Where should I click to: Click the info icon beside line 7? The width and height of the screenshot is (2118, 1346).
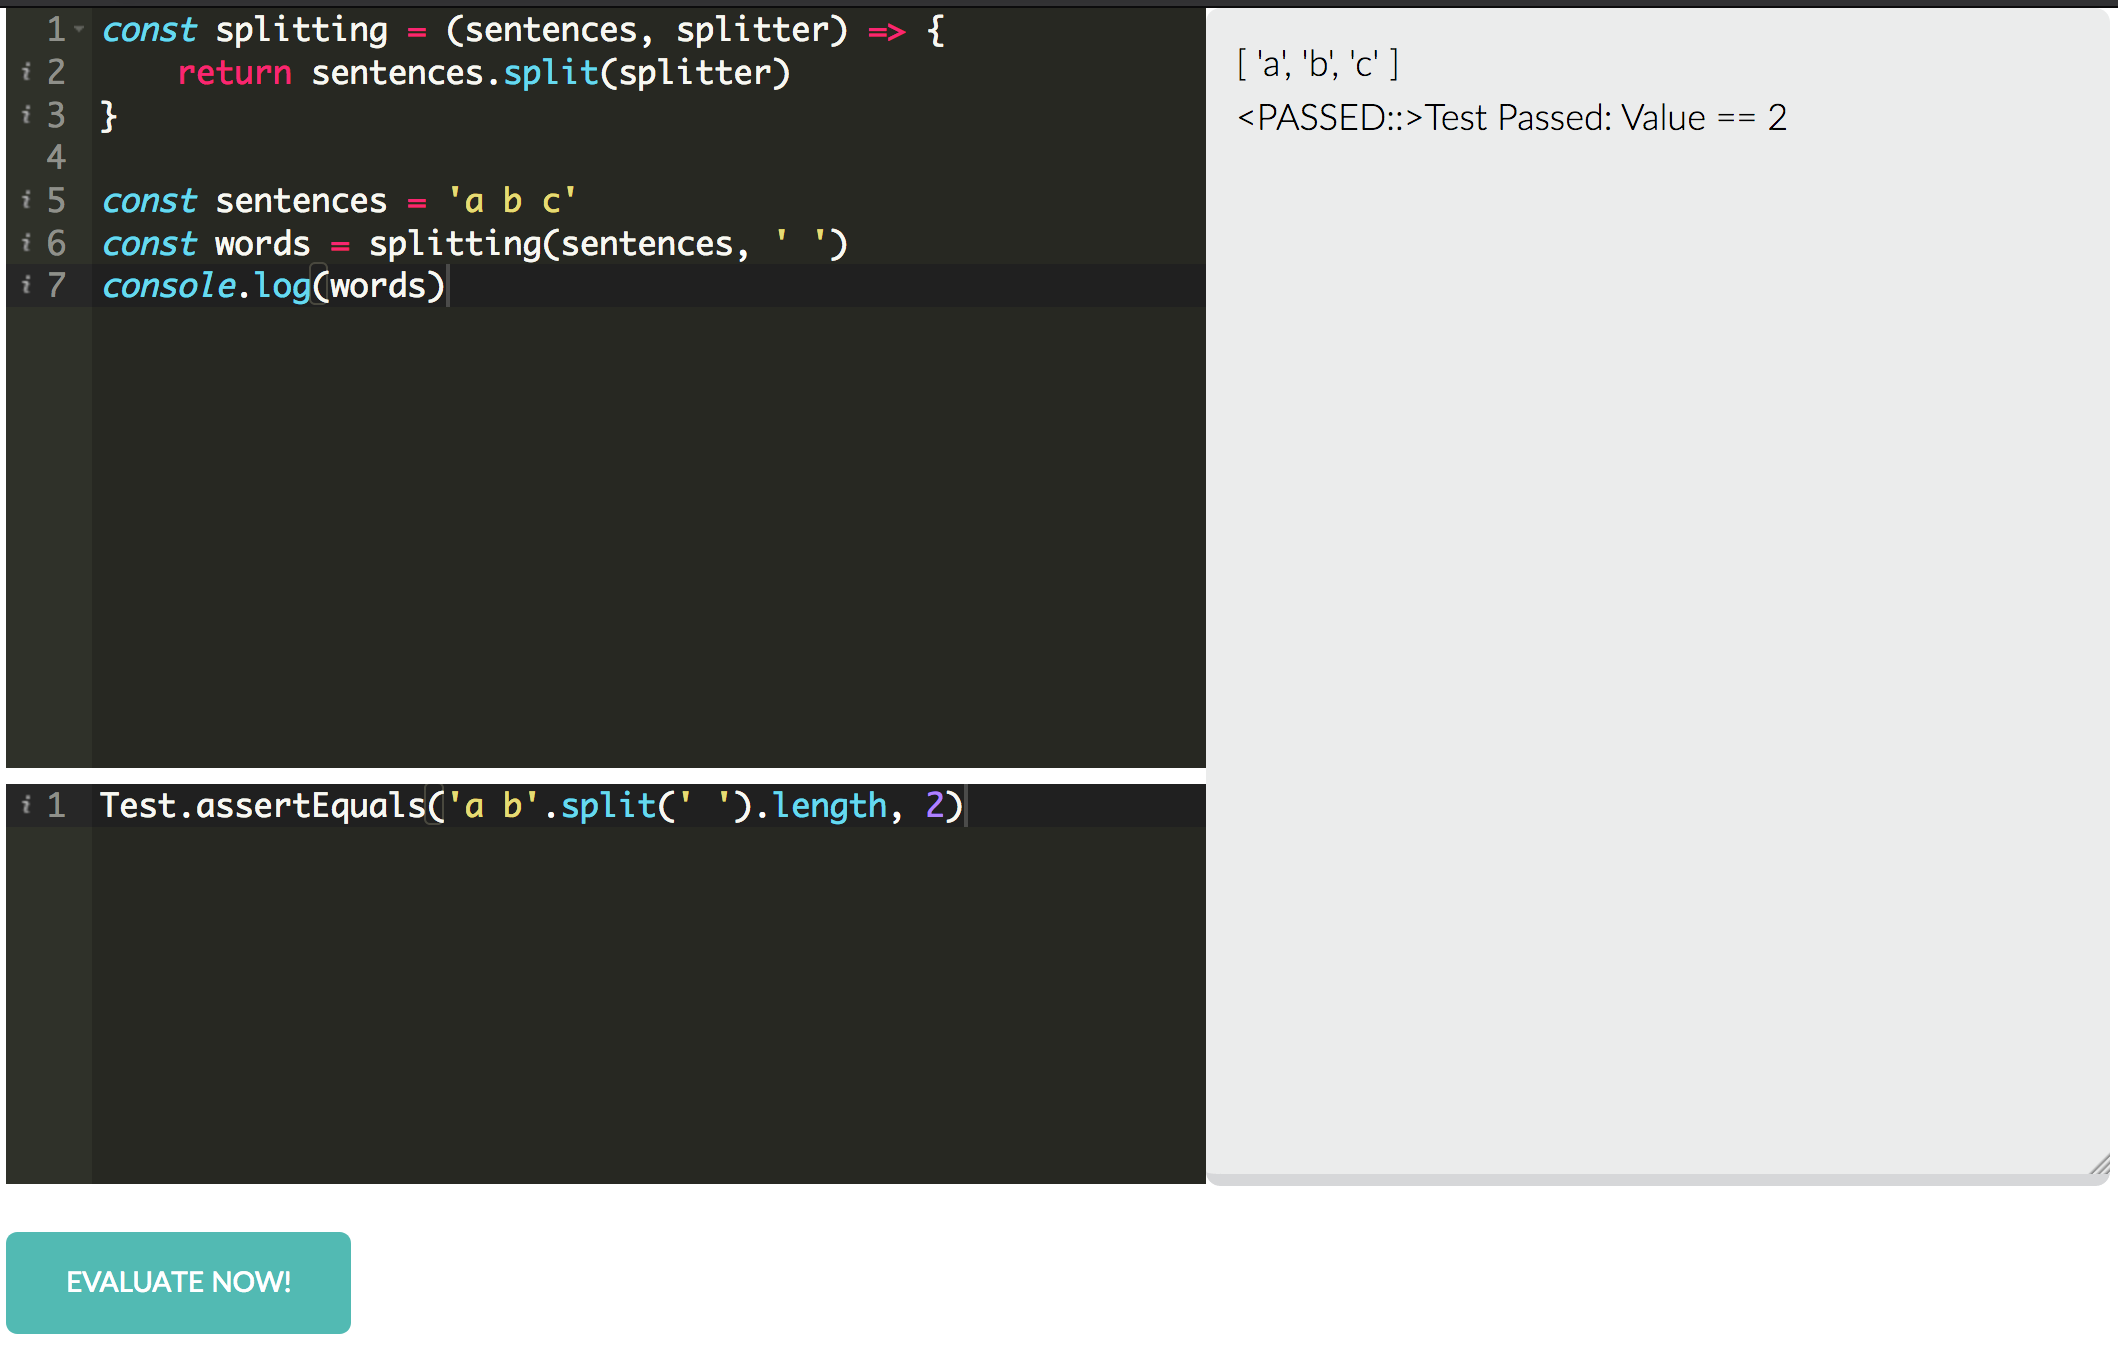pyautogui.click(x=27, y=285)
